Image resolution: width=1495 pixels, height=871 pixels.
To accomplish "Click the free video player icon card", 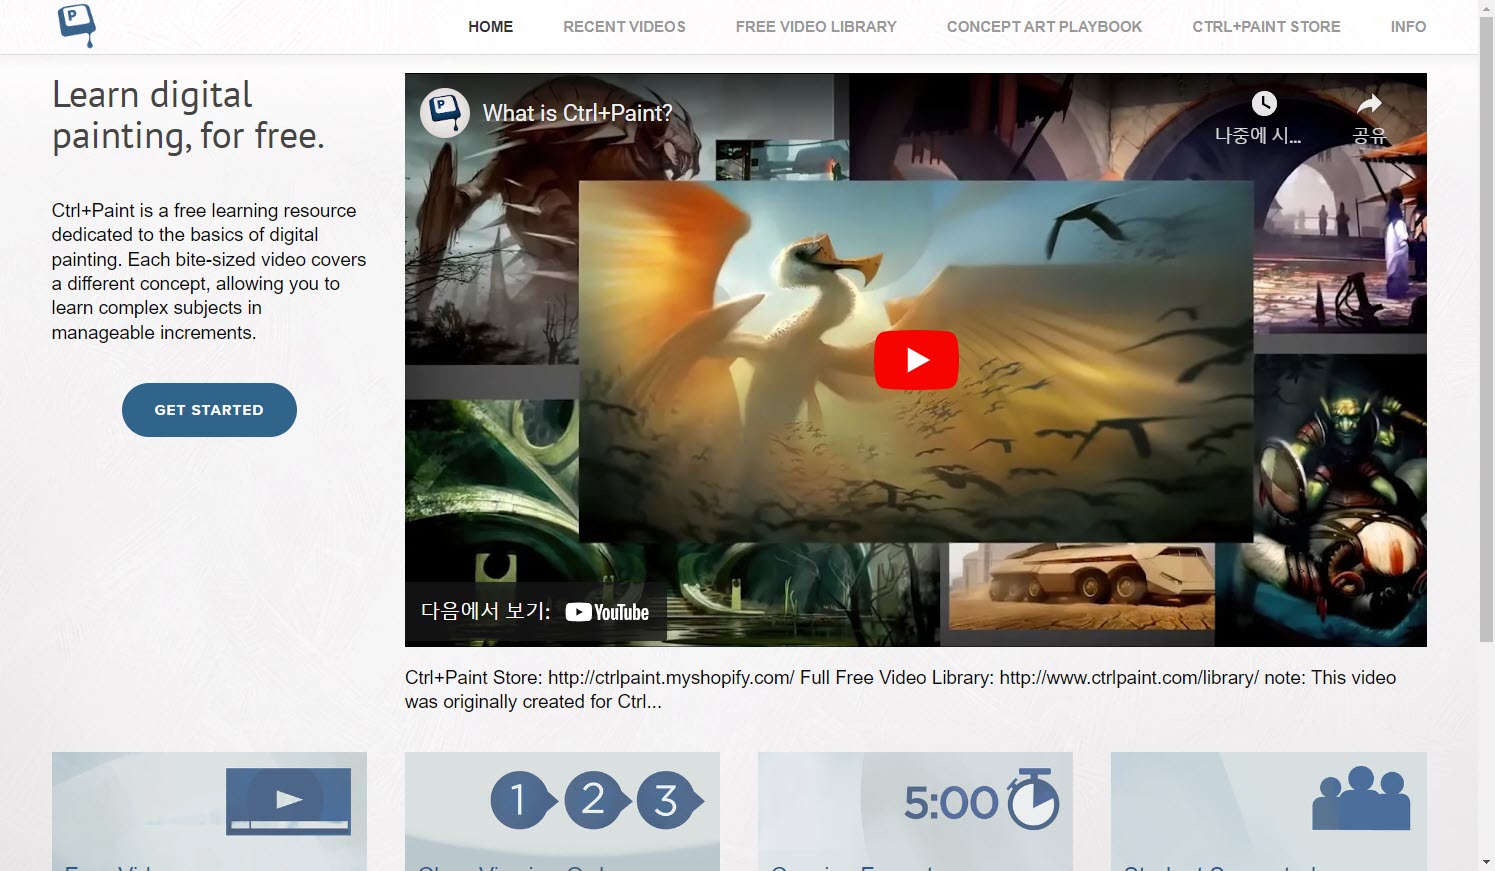I will point(209,811).
